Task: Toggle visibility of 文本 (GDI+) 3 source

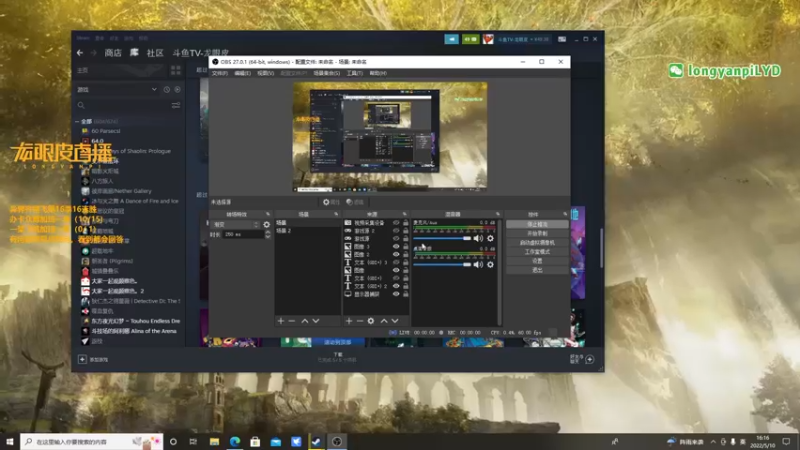Action: click(x=396, y=262)
